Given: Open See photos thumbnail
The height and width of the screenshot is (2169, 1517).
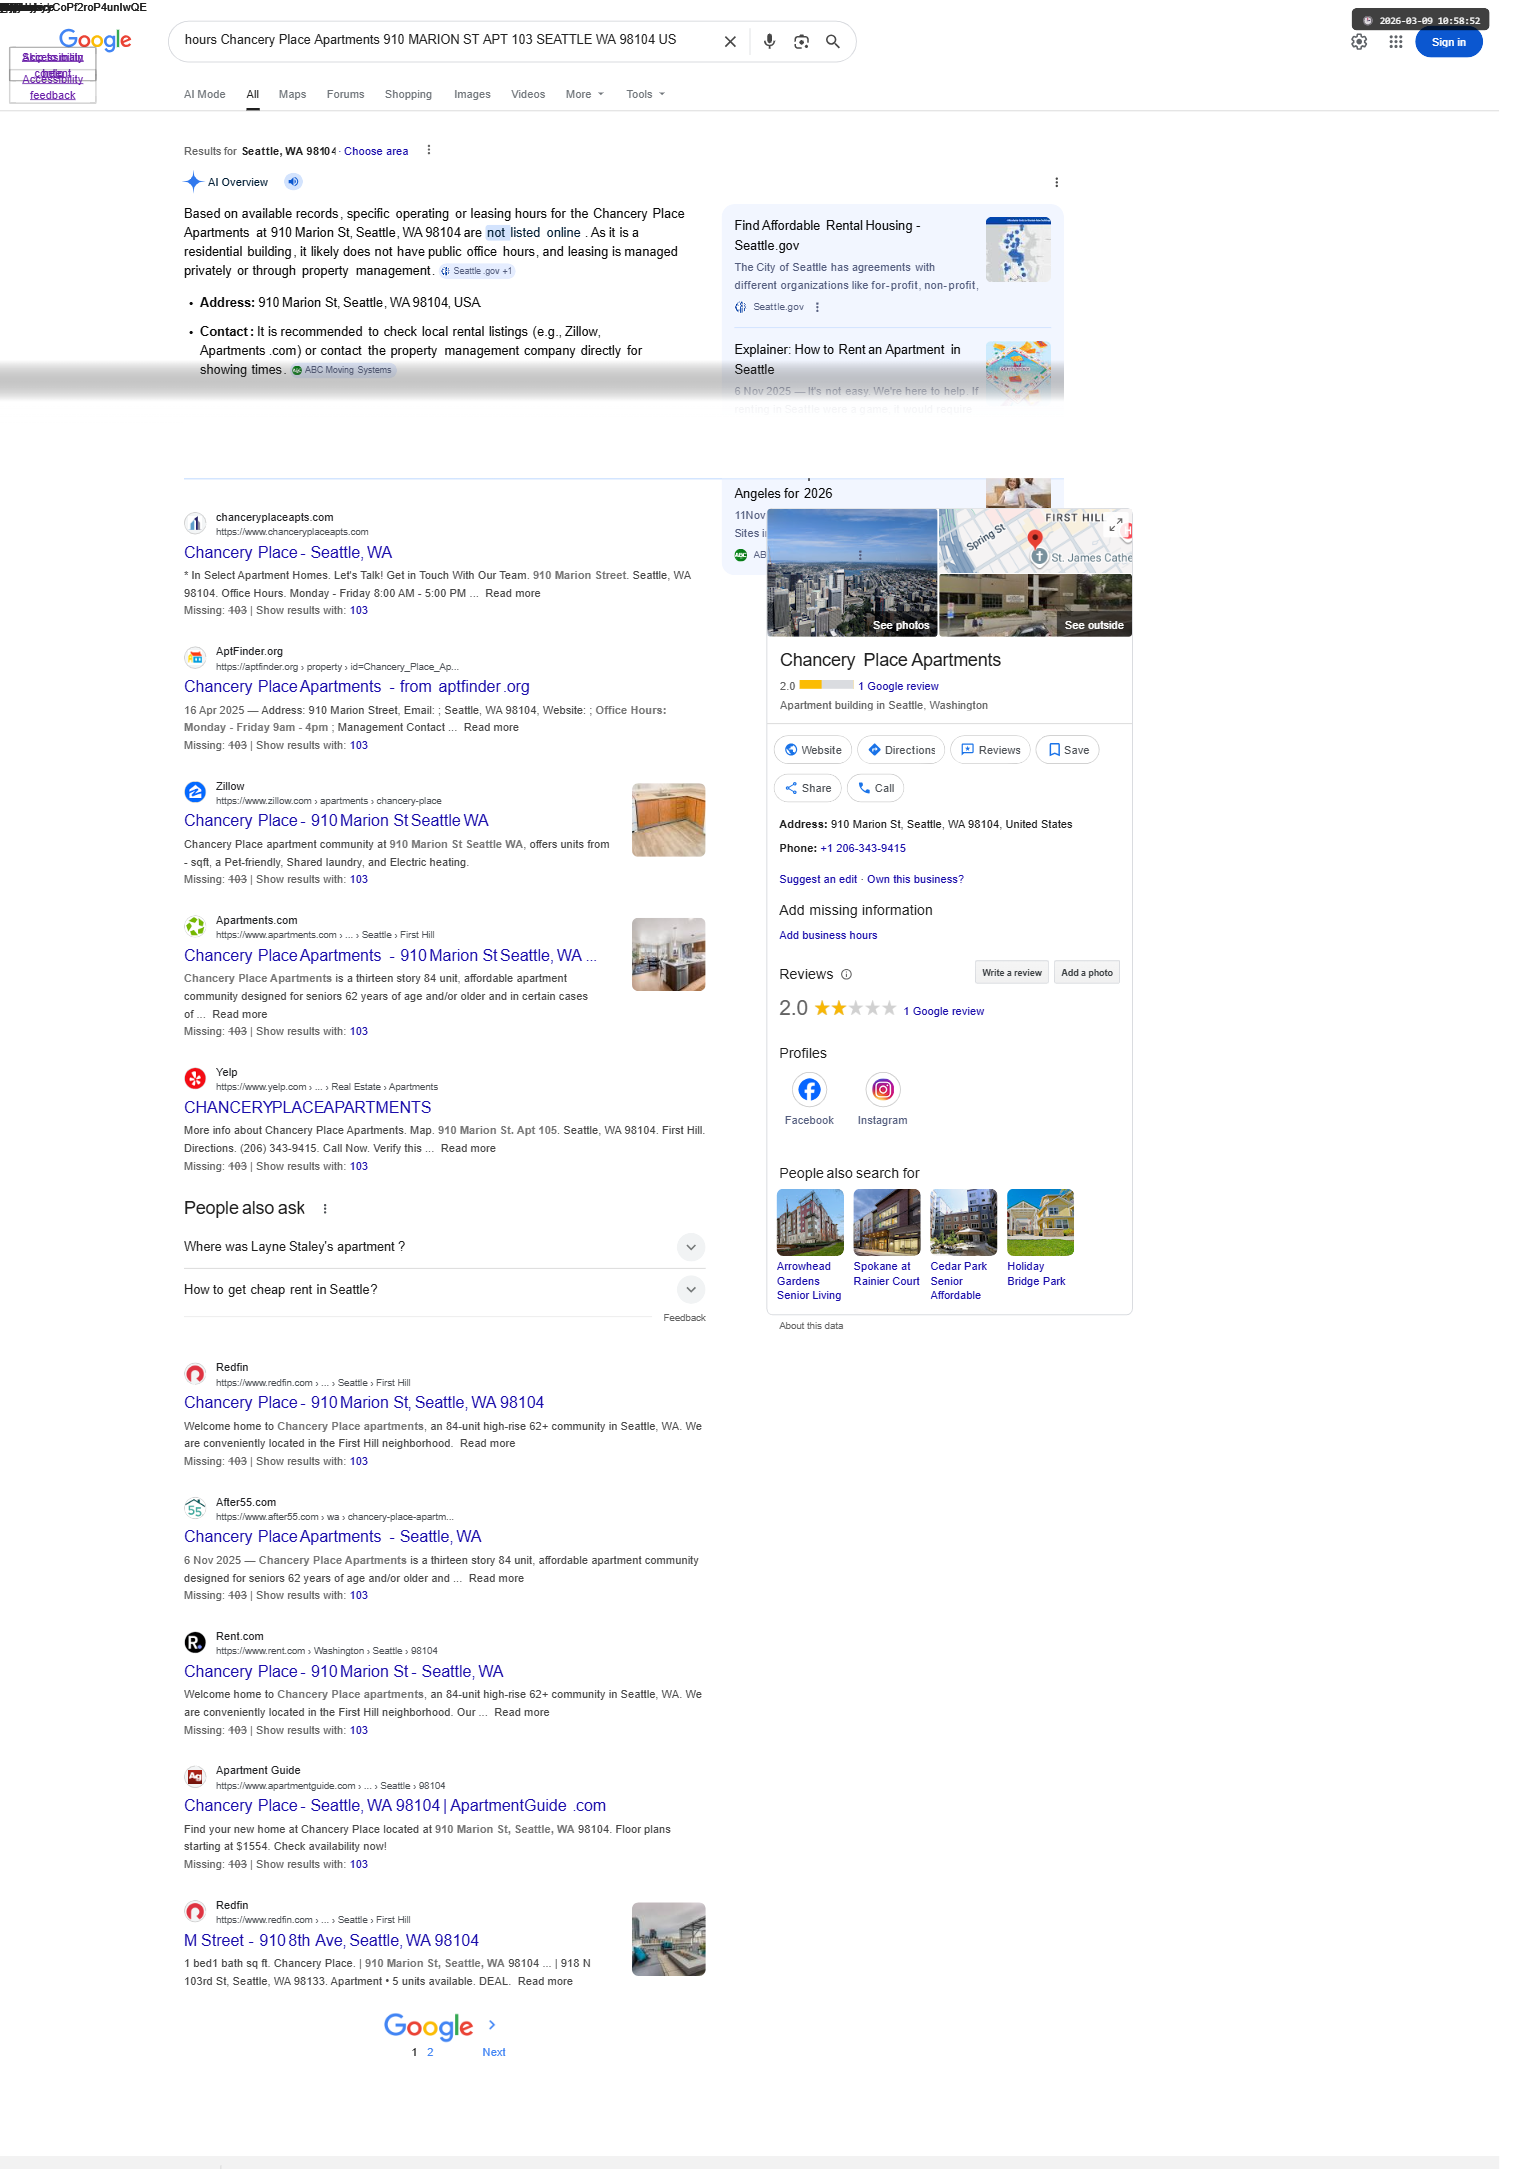Looking at the screenshot, I should pos(852,572).
